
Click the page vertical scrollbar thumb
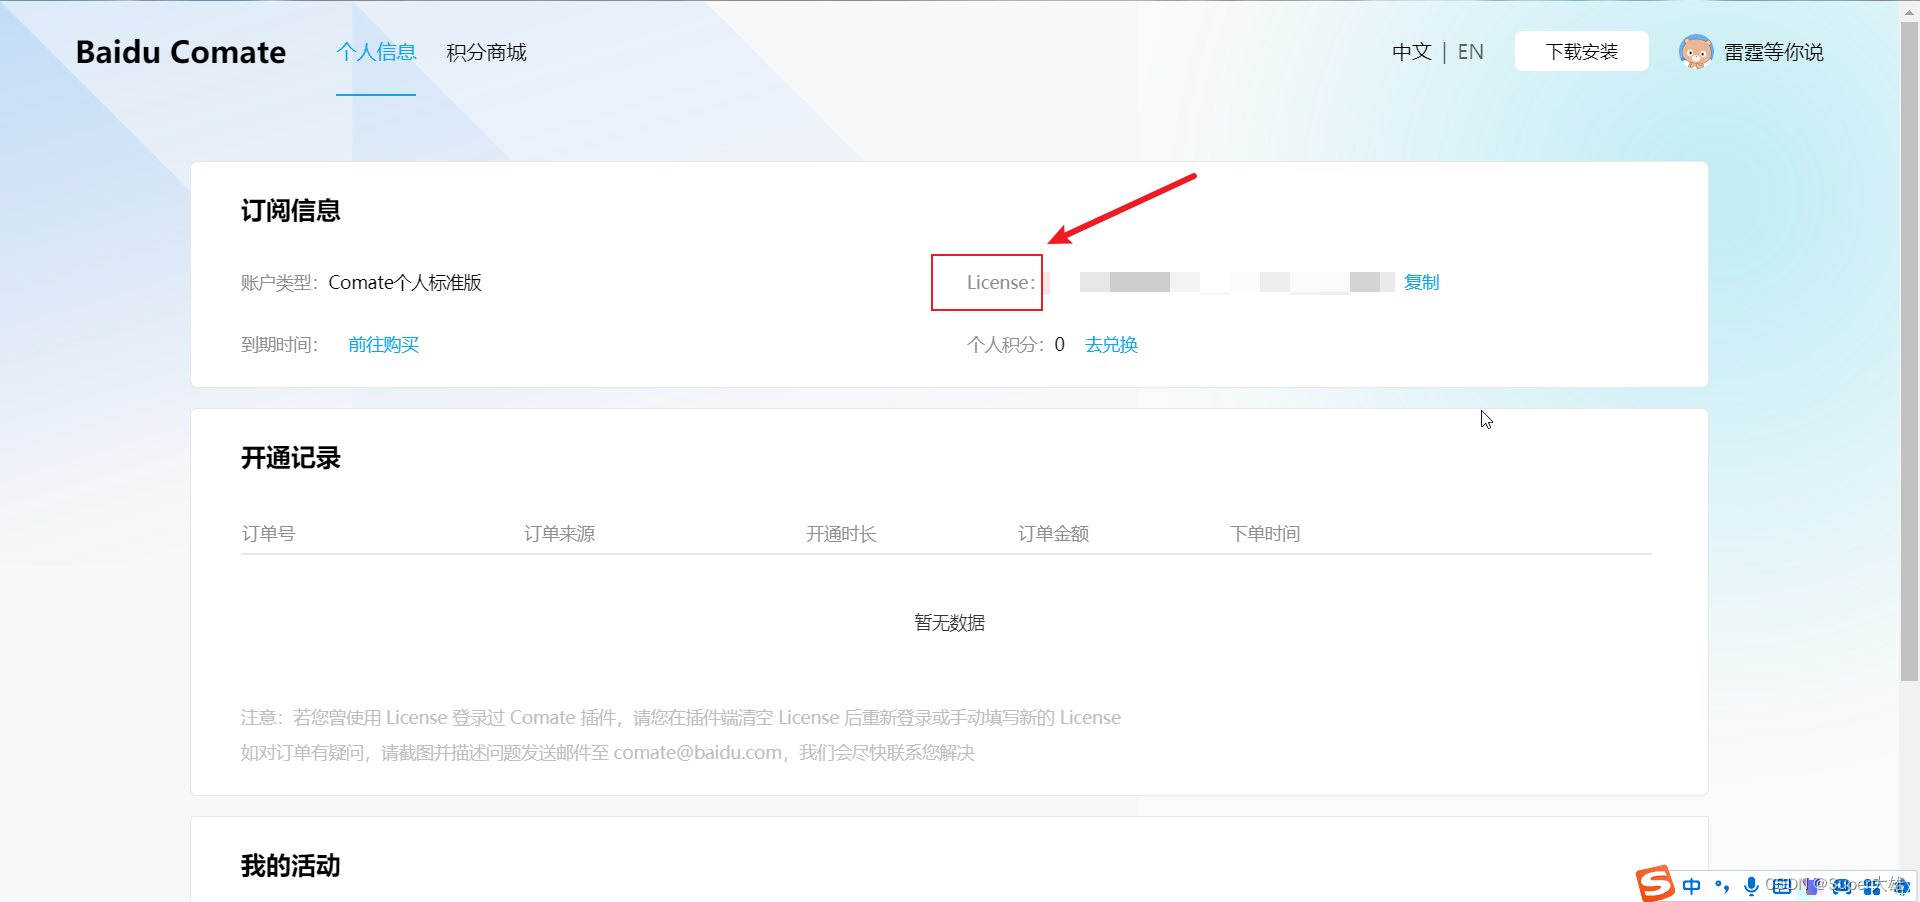coord(1909,350)
